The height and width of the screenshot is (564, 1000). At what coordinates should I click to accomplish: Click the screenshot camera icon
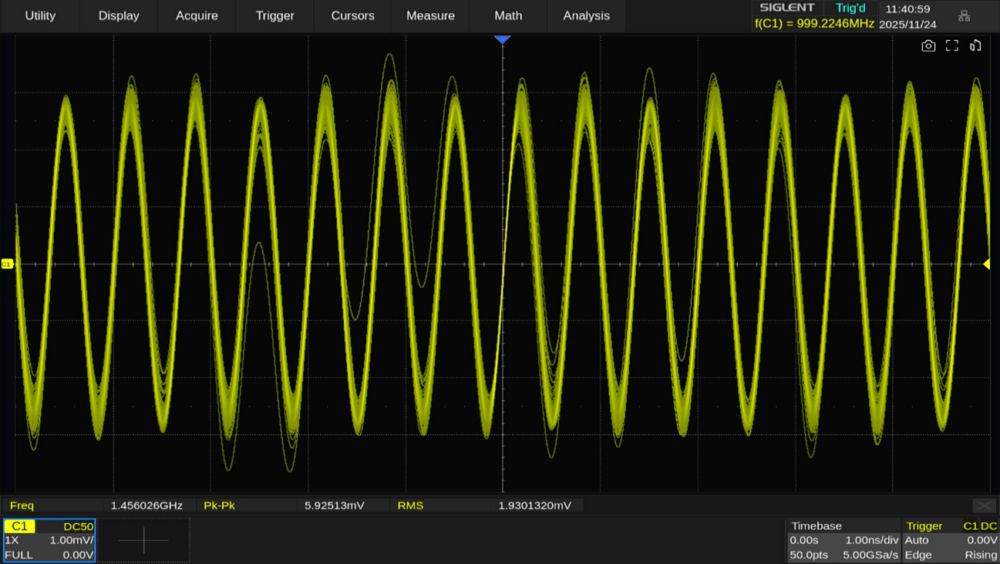(x=928, y=46)
